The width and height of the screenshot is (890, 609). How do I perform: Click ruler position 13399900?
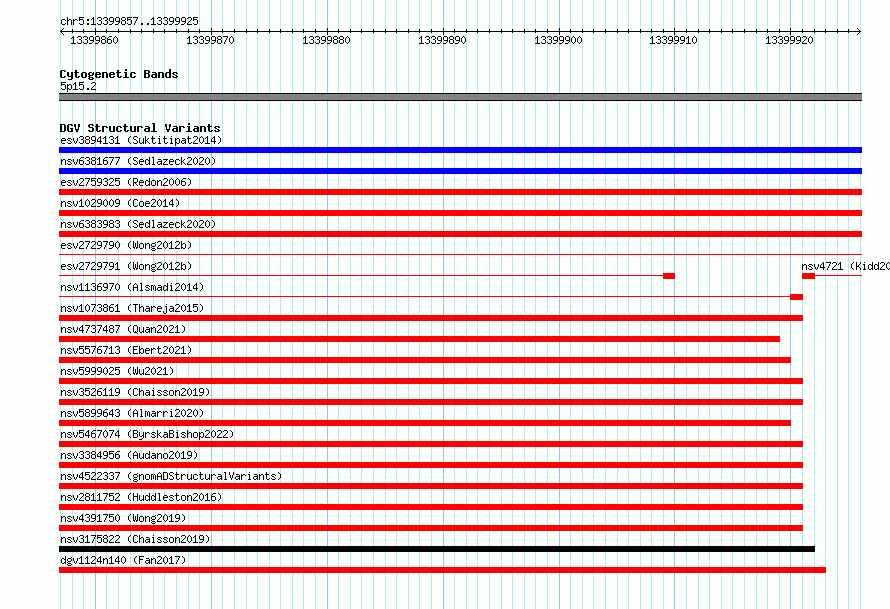coord(558,40)
